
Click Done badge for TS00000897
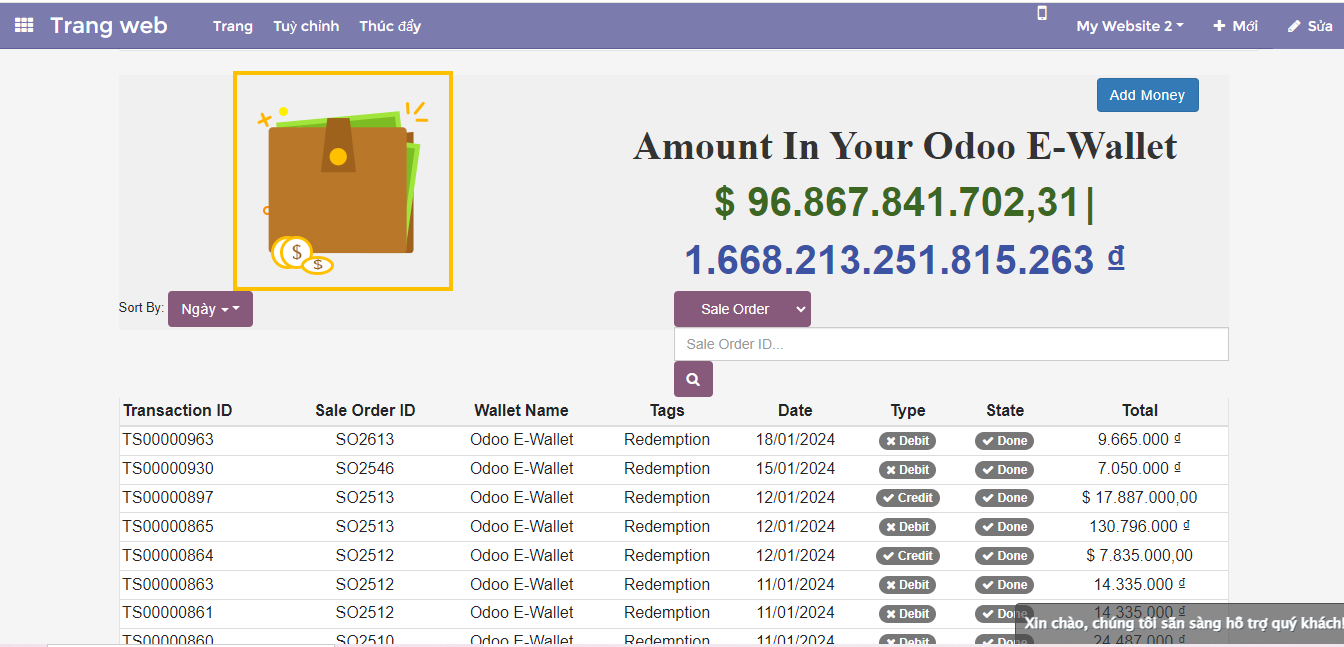1005,498
